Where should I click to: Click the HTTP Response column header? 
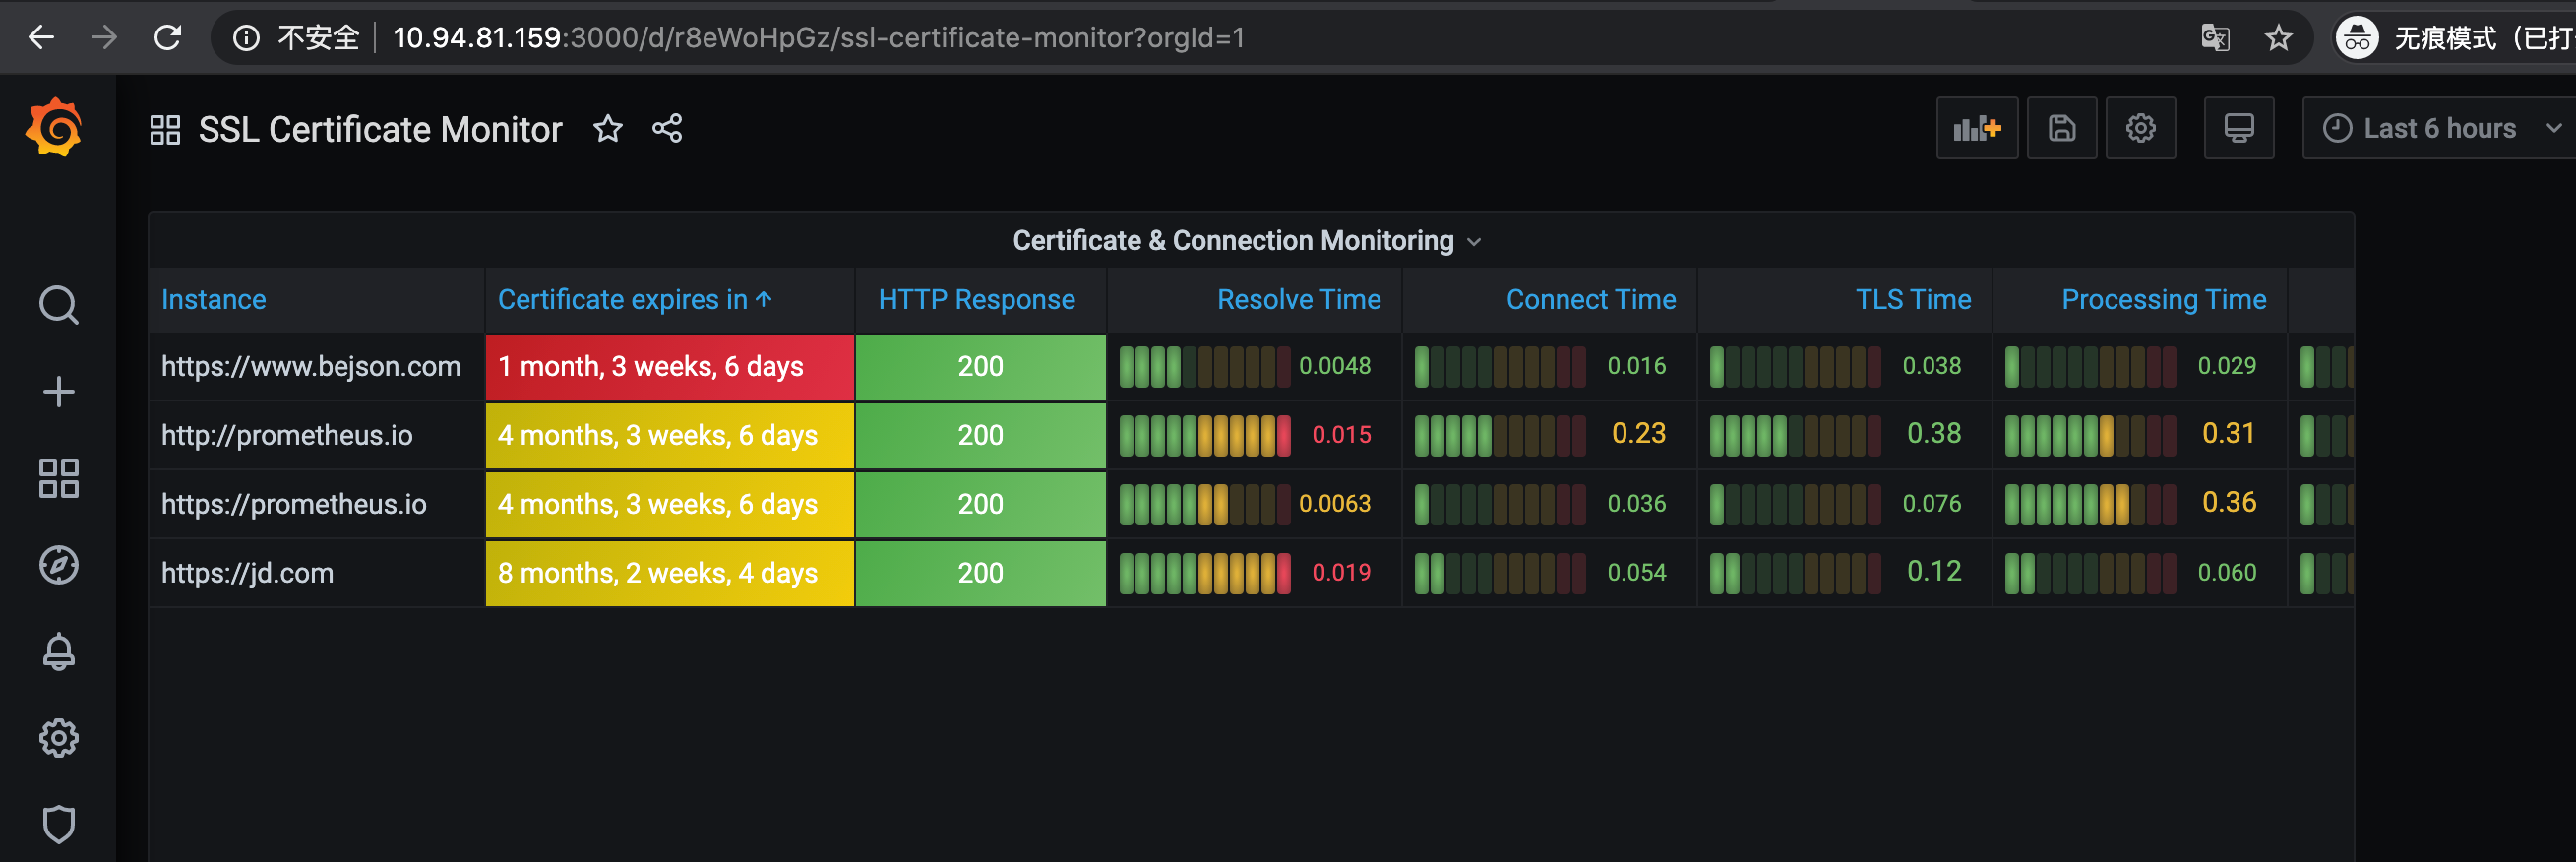point(976,300)
